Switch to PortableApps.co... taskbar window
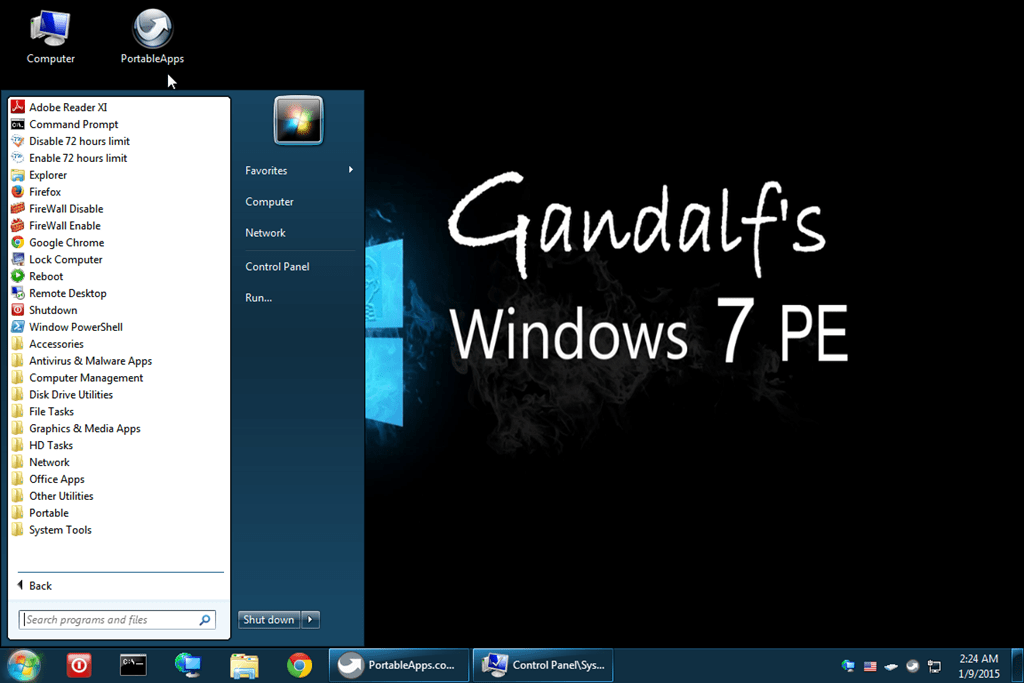 [x=398, y=665]
